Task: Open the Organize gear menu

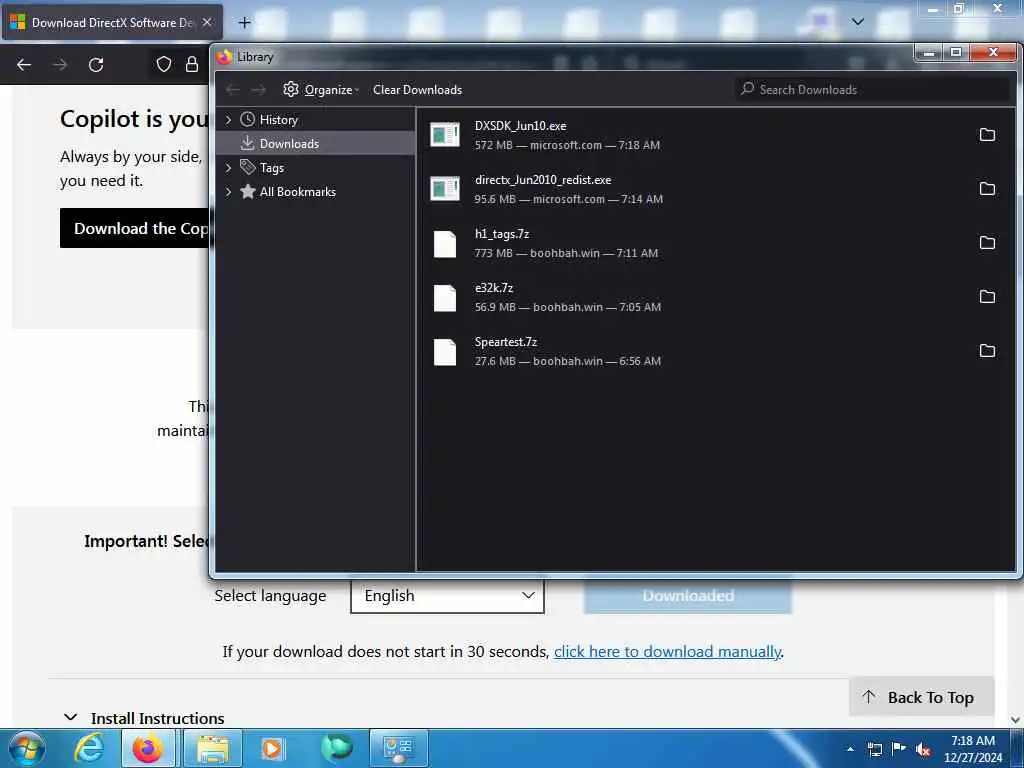Action: point(321,89)
